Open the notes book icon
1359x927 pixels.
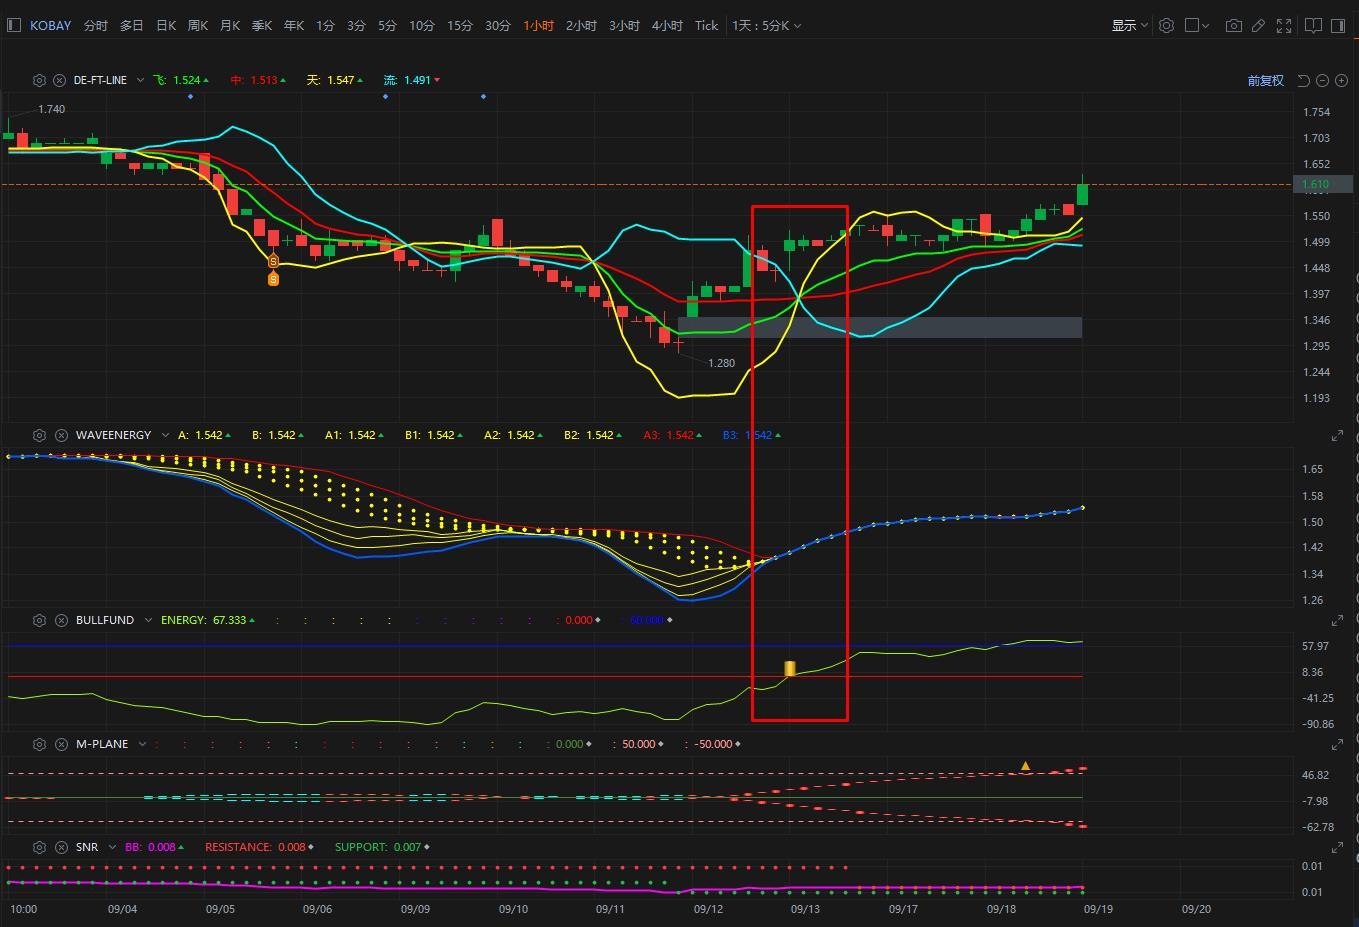click(1314, 25)
